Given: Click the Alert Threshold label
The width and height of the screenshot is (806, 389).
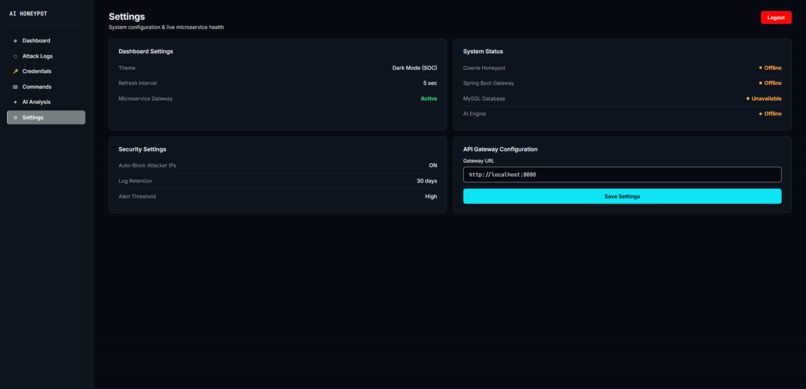Looking at the screenshot, I should tap(137, 196).
